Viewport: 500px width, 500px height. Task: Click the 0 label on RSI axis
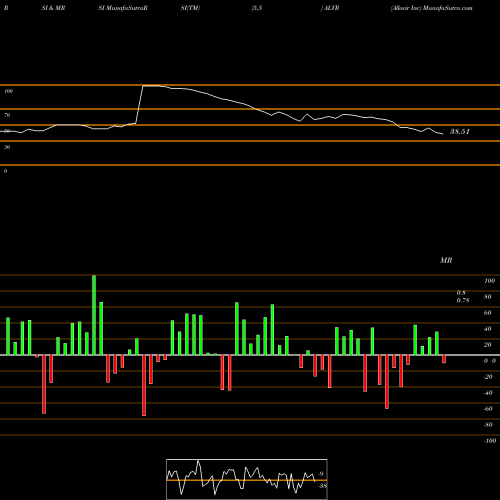(x=5, y=171)
